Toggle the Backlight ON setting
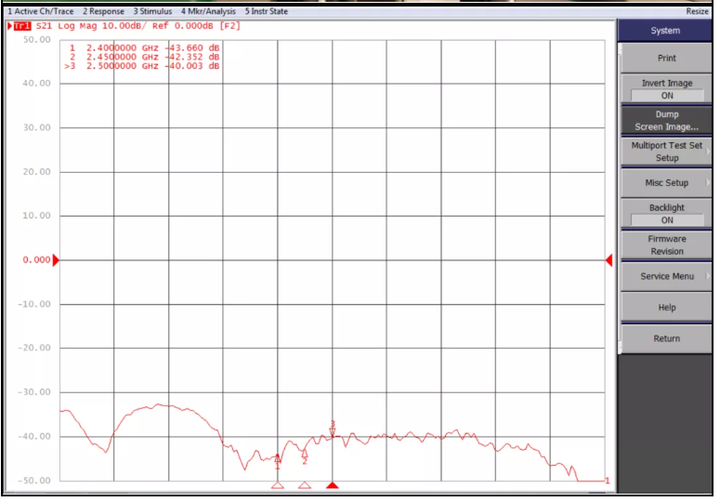Image resolution: width=720 pixels, height=502 pixels. coord(666,214)
